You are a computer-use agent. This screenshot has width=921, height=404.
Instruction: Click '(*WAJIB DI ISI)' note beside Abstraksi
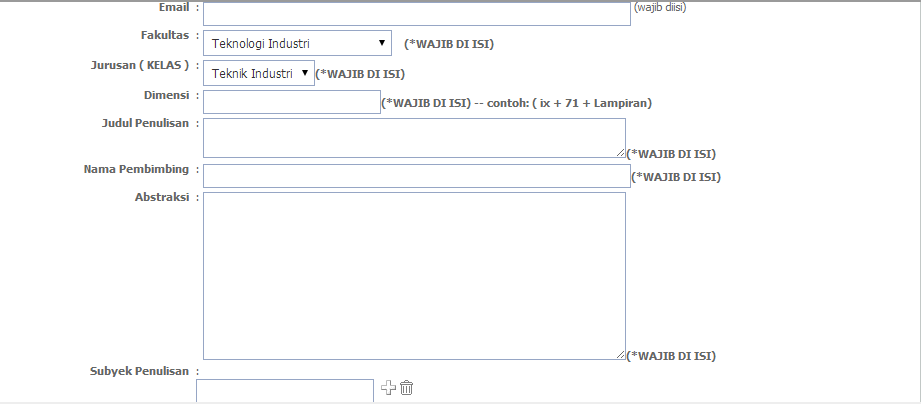(x=671, y=356)
